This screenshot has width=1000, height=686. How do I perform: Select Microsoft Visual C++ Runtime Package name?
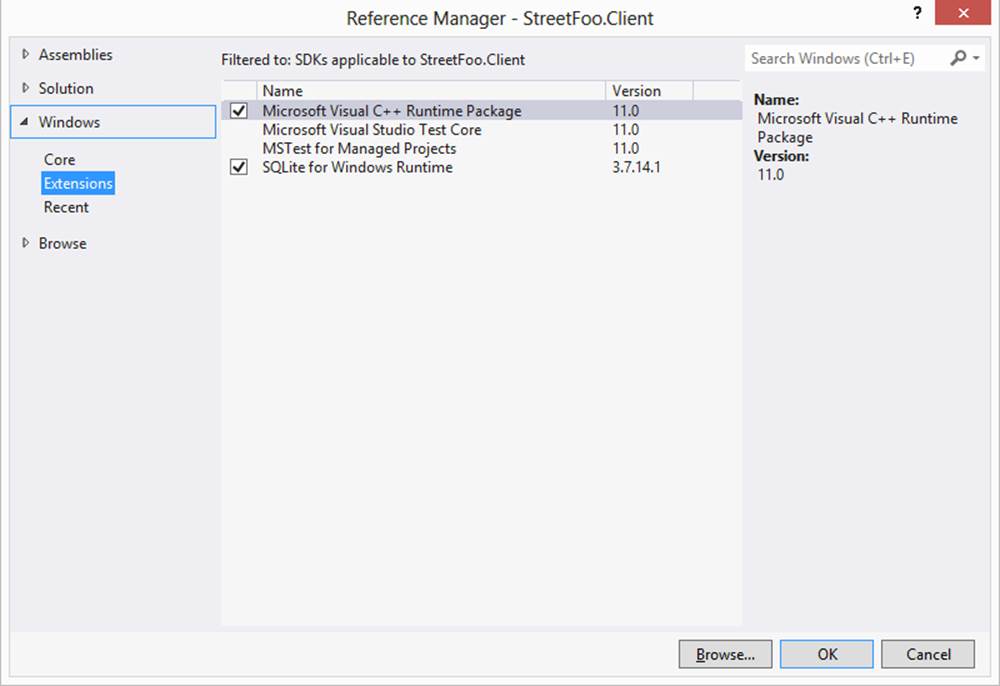(x=392, y=111)
